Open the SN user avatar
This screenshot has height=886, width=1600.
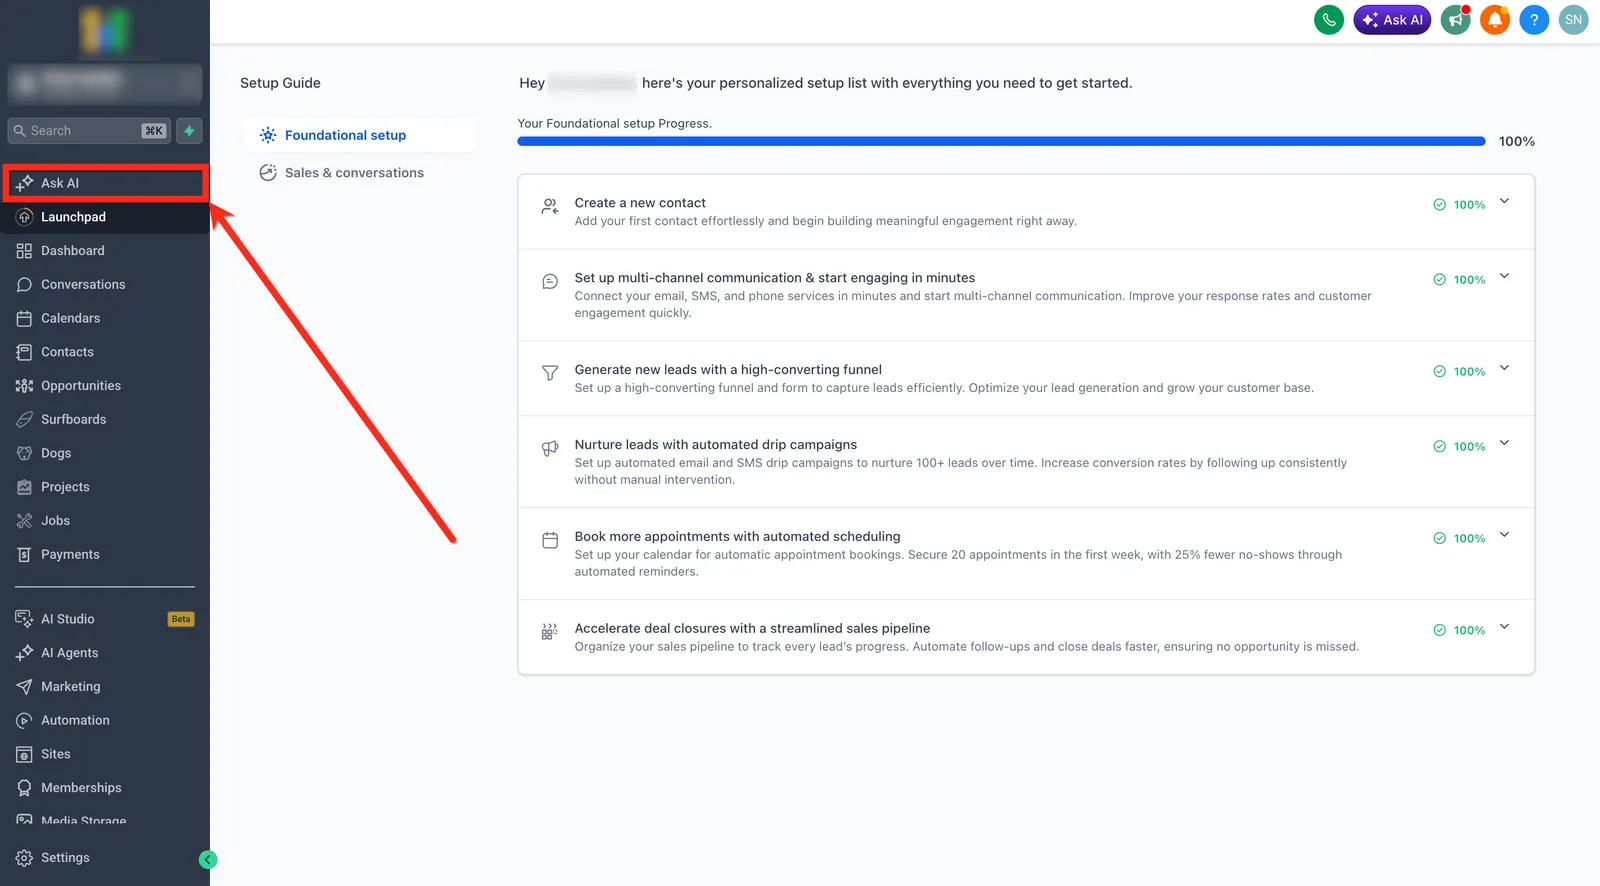(1573, 20)
